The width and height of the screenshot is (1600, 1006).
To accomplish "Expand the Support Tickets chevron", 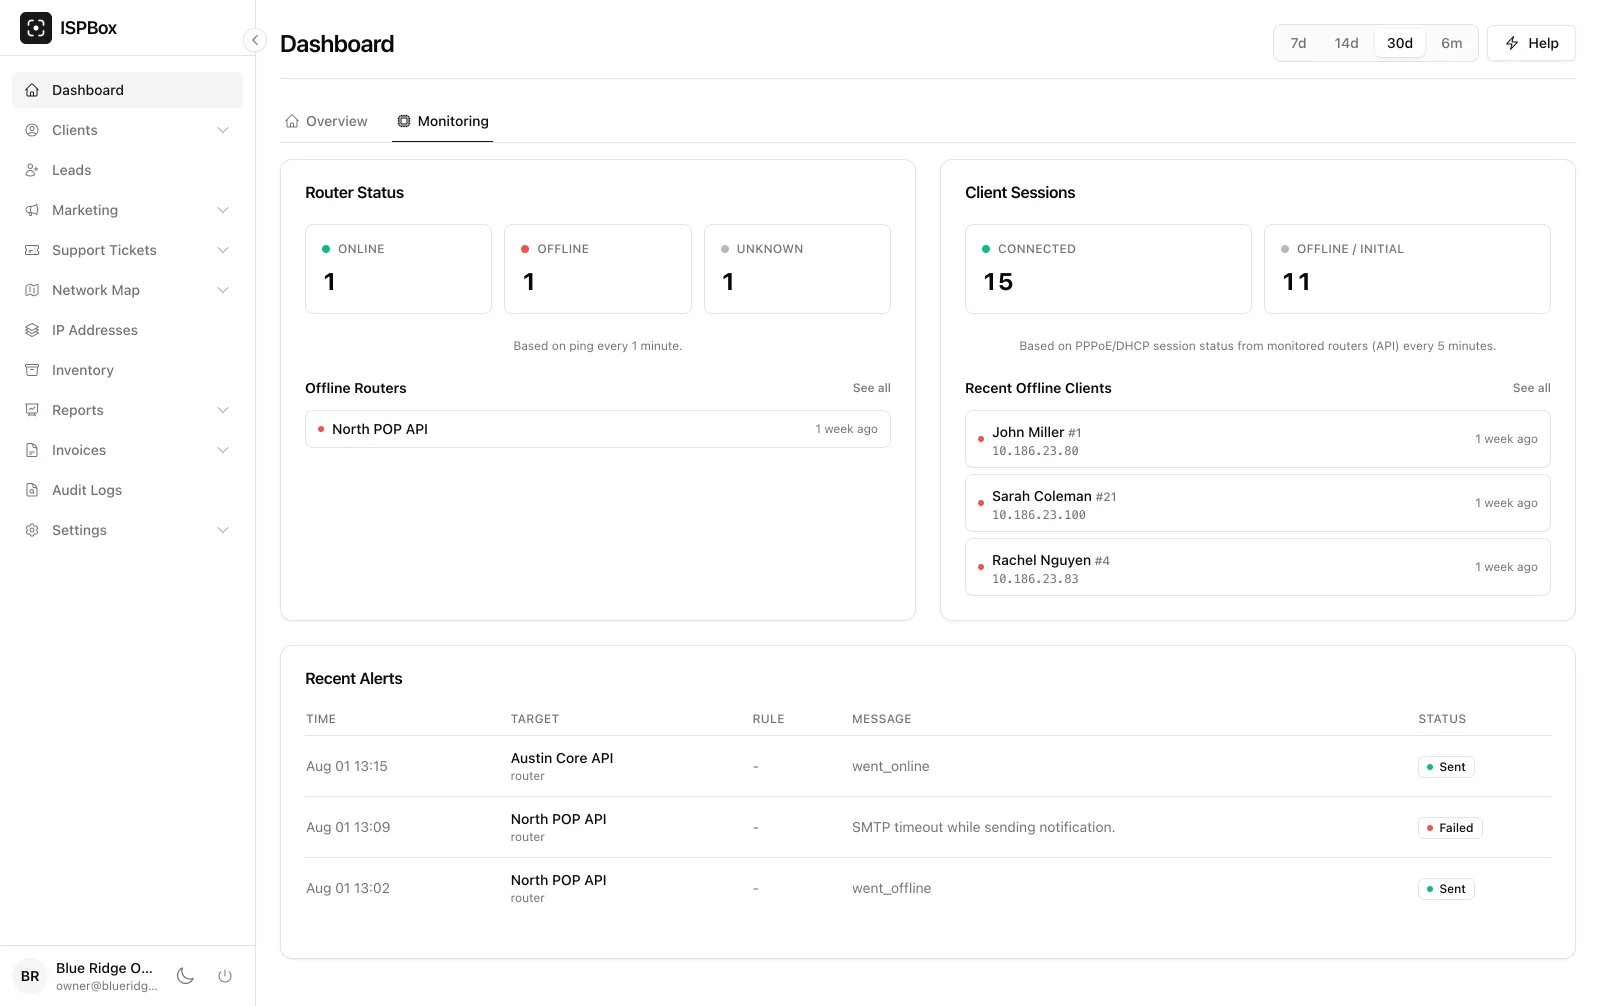I will coord(223,250).
